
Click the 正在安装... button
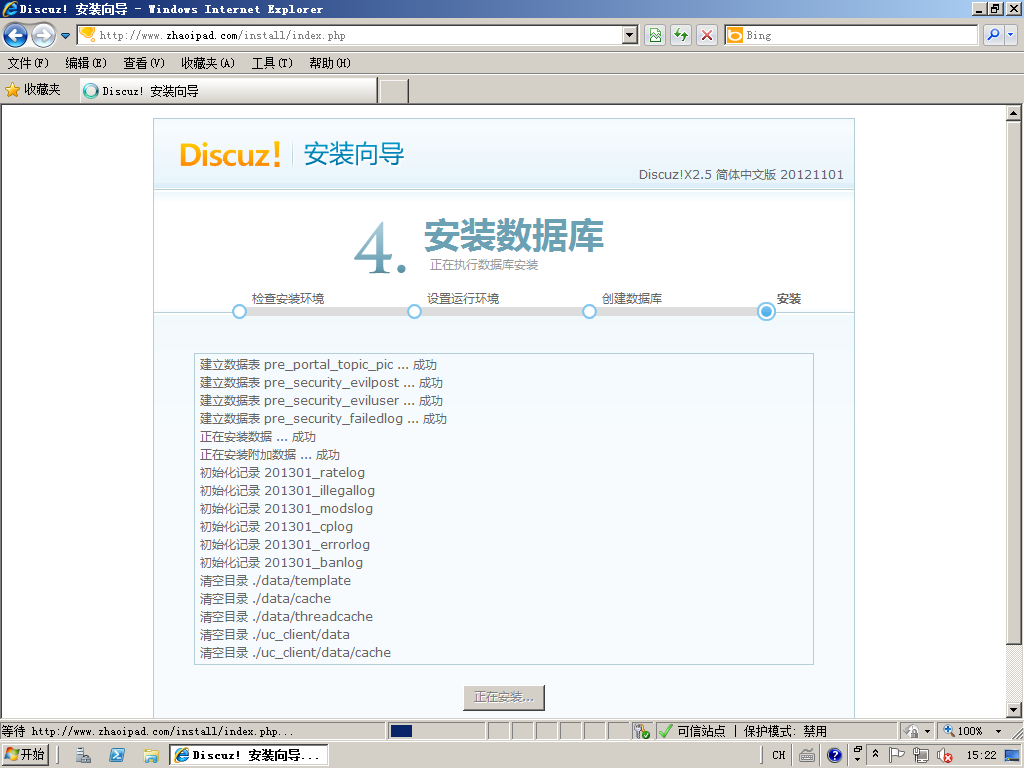click(x=504, y=697)
